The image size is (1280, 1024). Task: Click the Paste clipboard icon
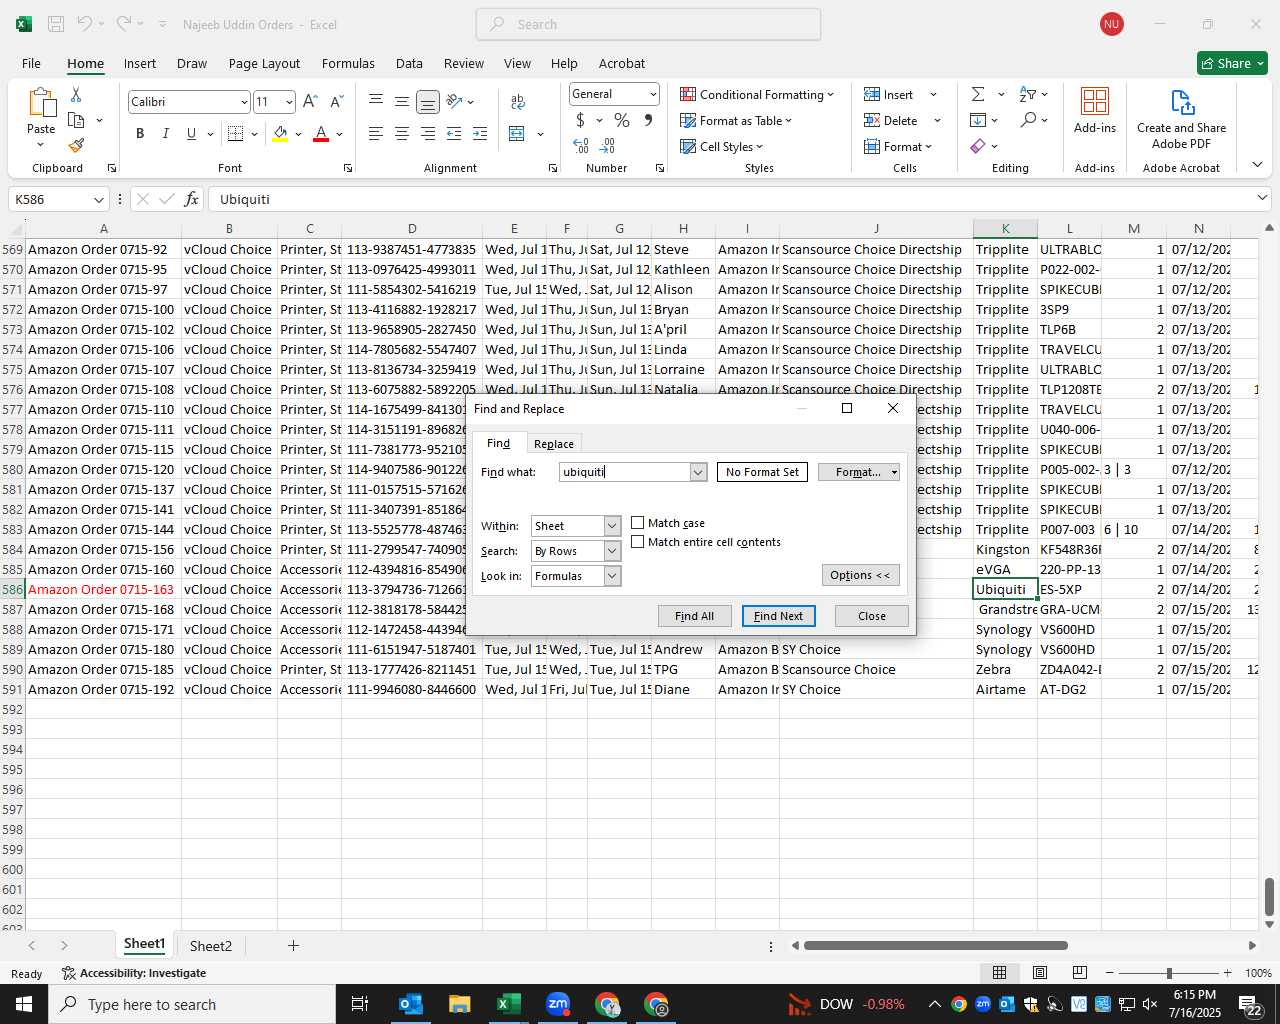41,104
